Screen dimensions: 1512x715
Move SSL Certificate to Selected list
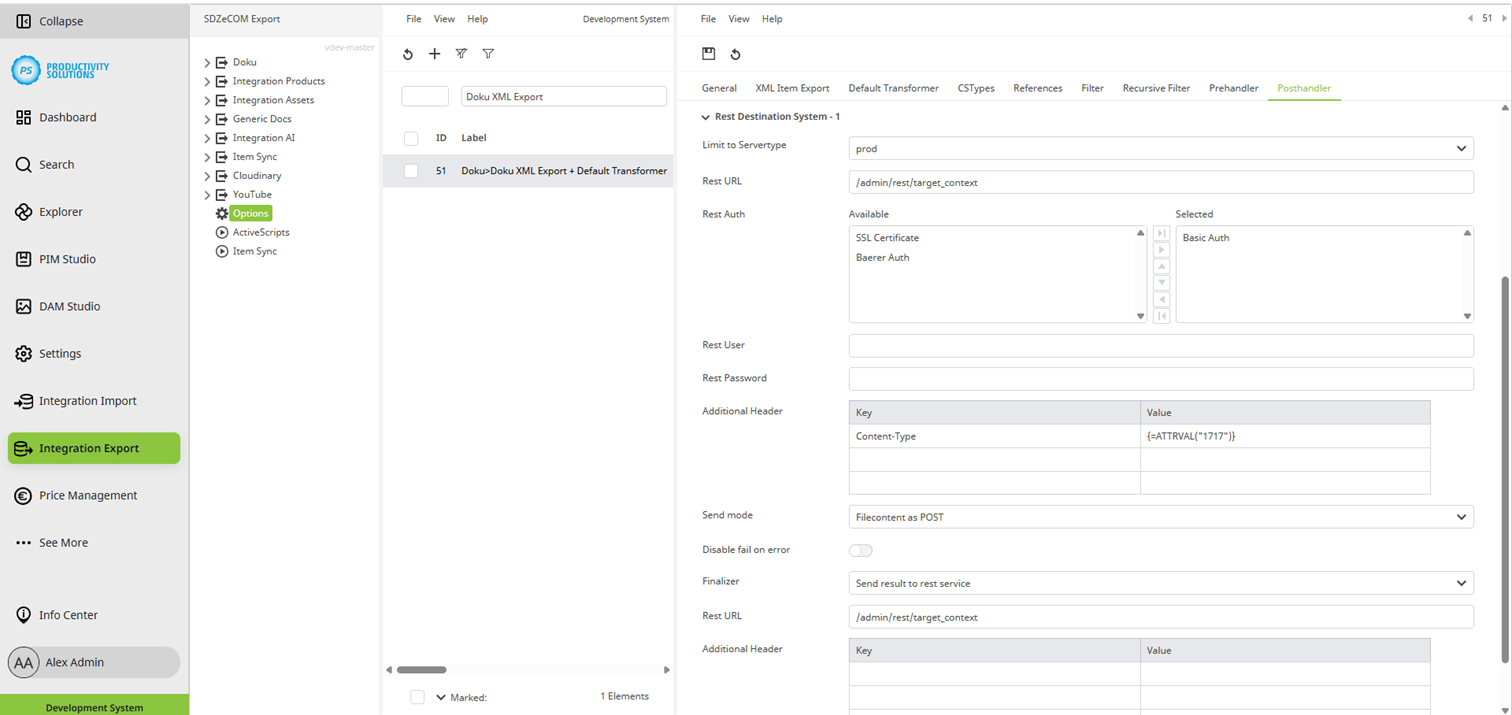(x=1162, y=250)
